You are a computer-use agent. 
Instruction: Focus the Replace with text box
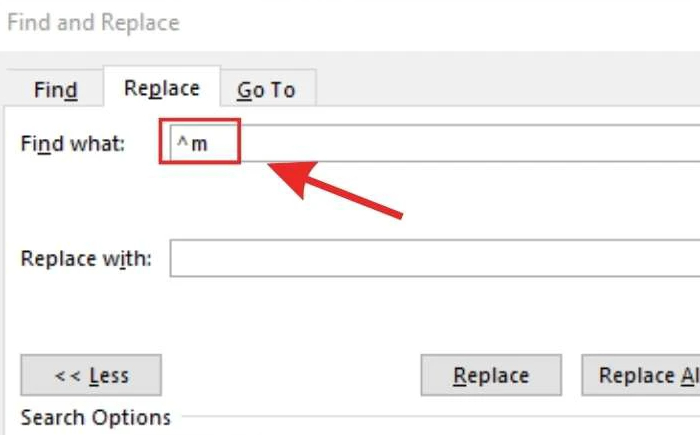pyautogui.click(x=435, y=258)
